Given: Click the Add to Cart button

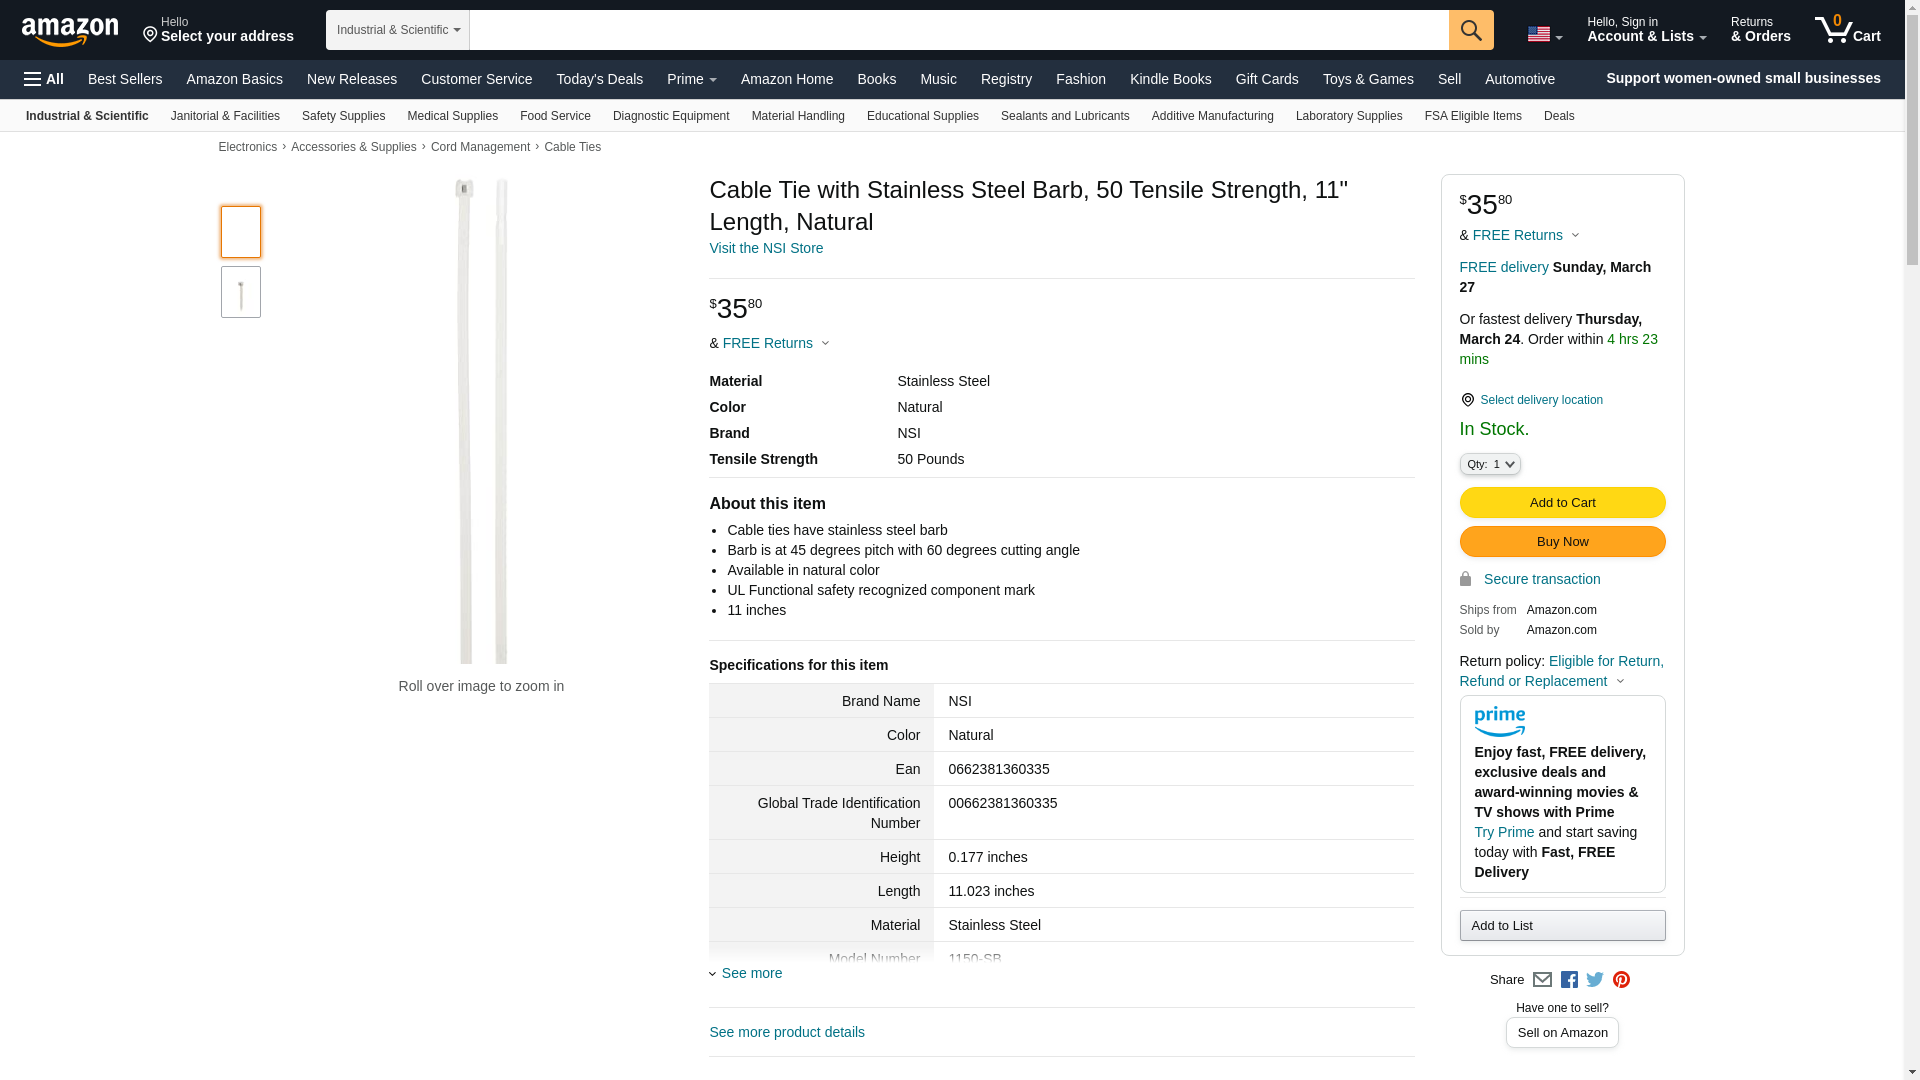Looking at the screenshot, I should pyautogui.click(x=1562, y=503).
